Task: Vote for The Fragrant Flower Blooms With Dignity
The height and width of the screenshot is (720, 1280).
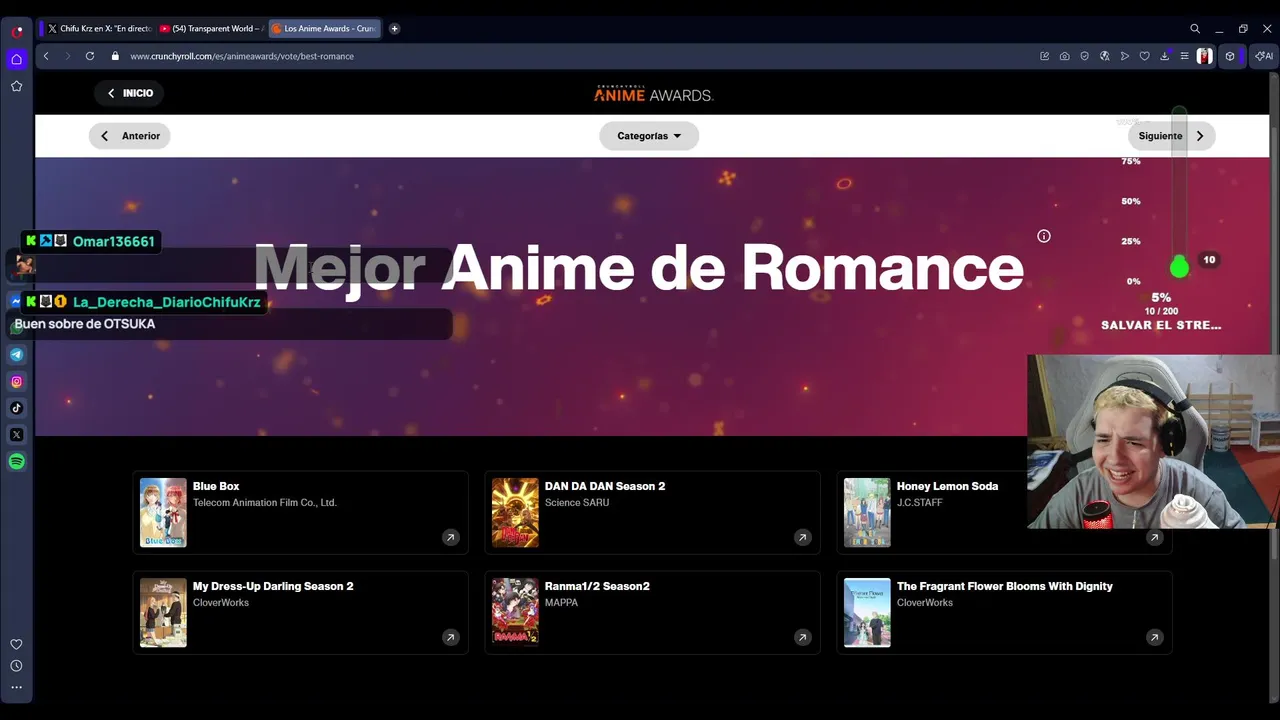Action: tap(1004, 612)
